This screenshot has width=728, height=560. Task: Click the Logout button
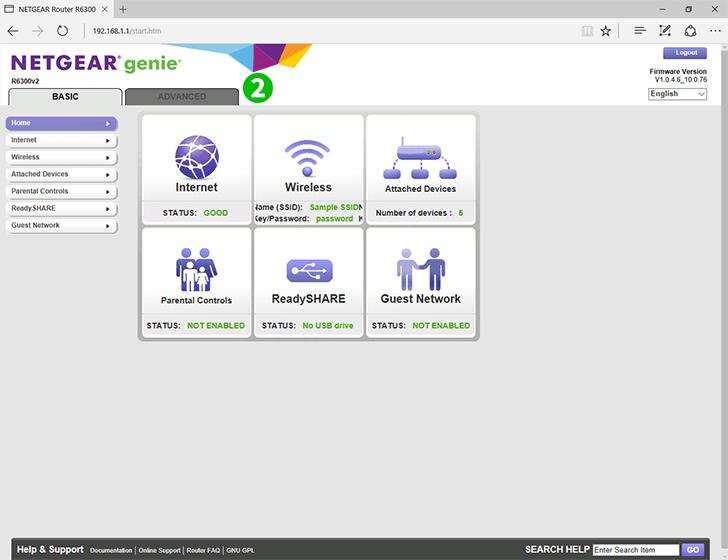(685, 53)
